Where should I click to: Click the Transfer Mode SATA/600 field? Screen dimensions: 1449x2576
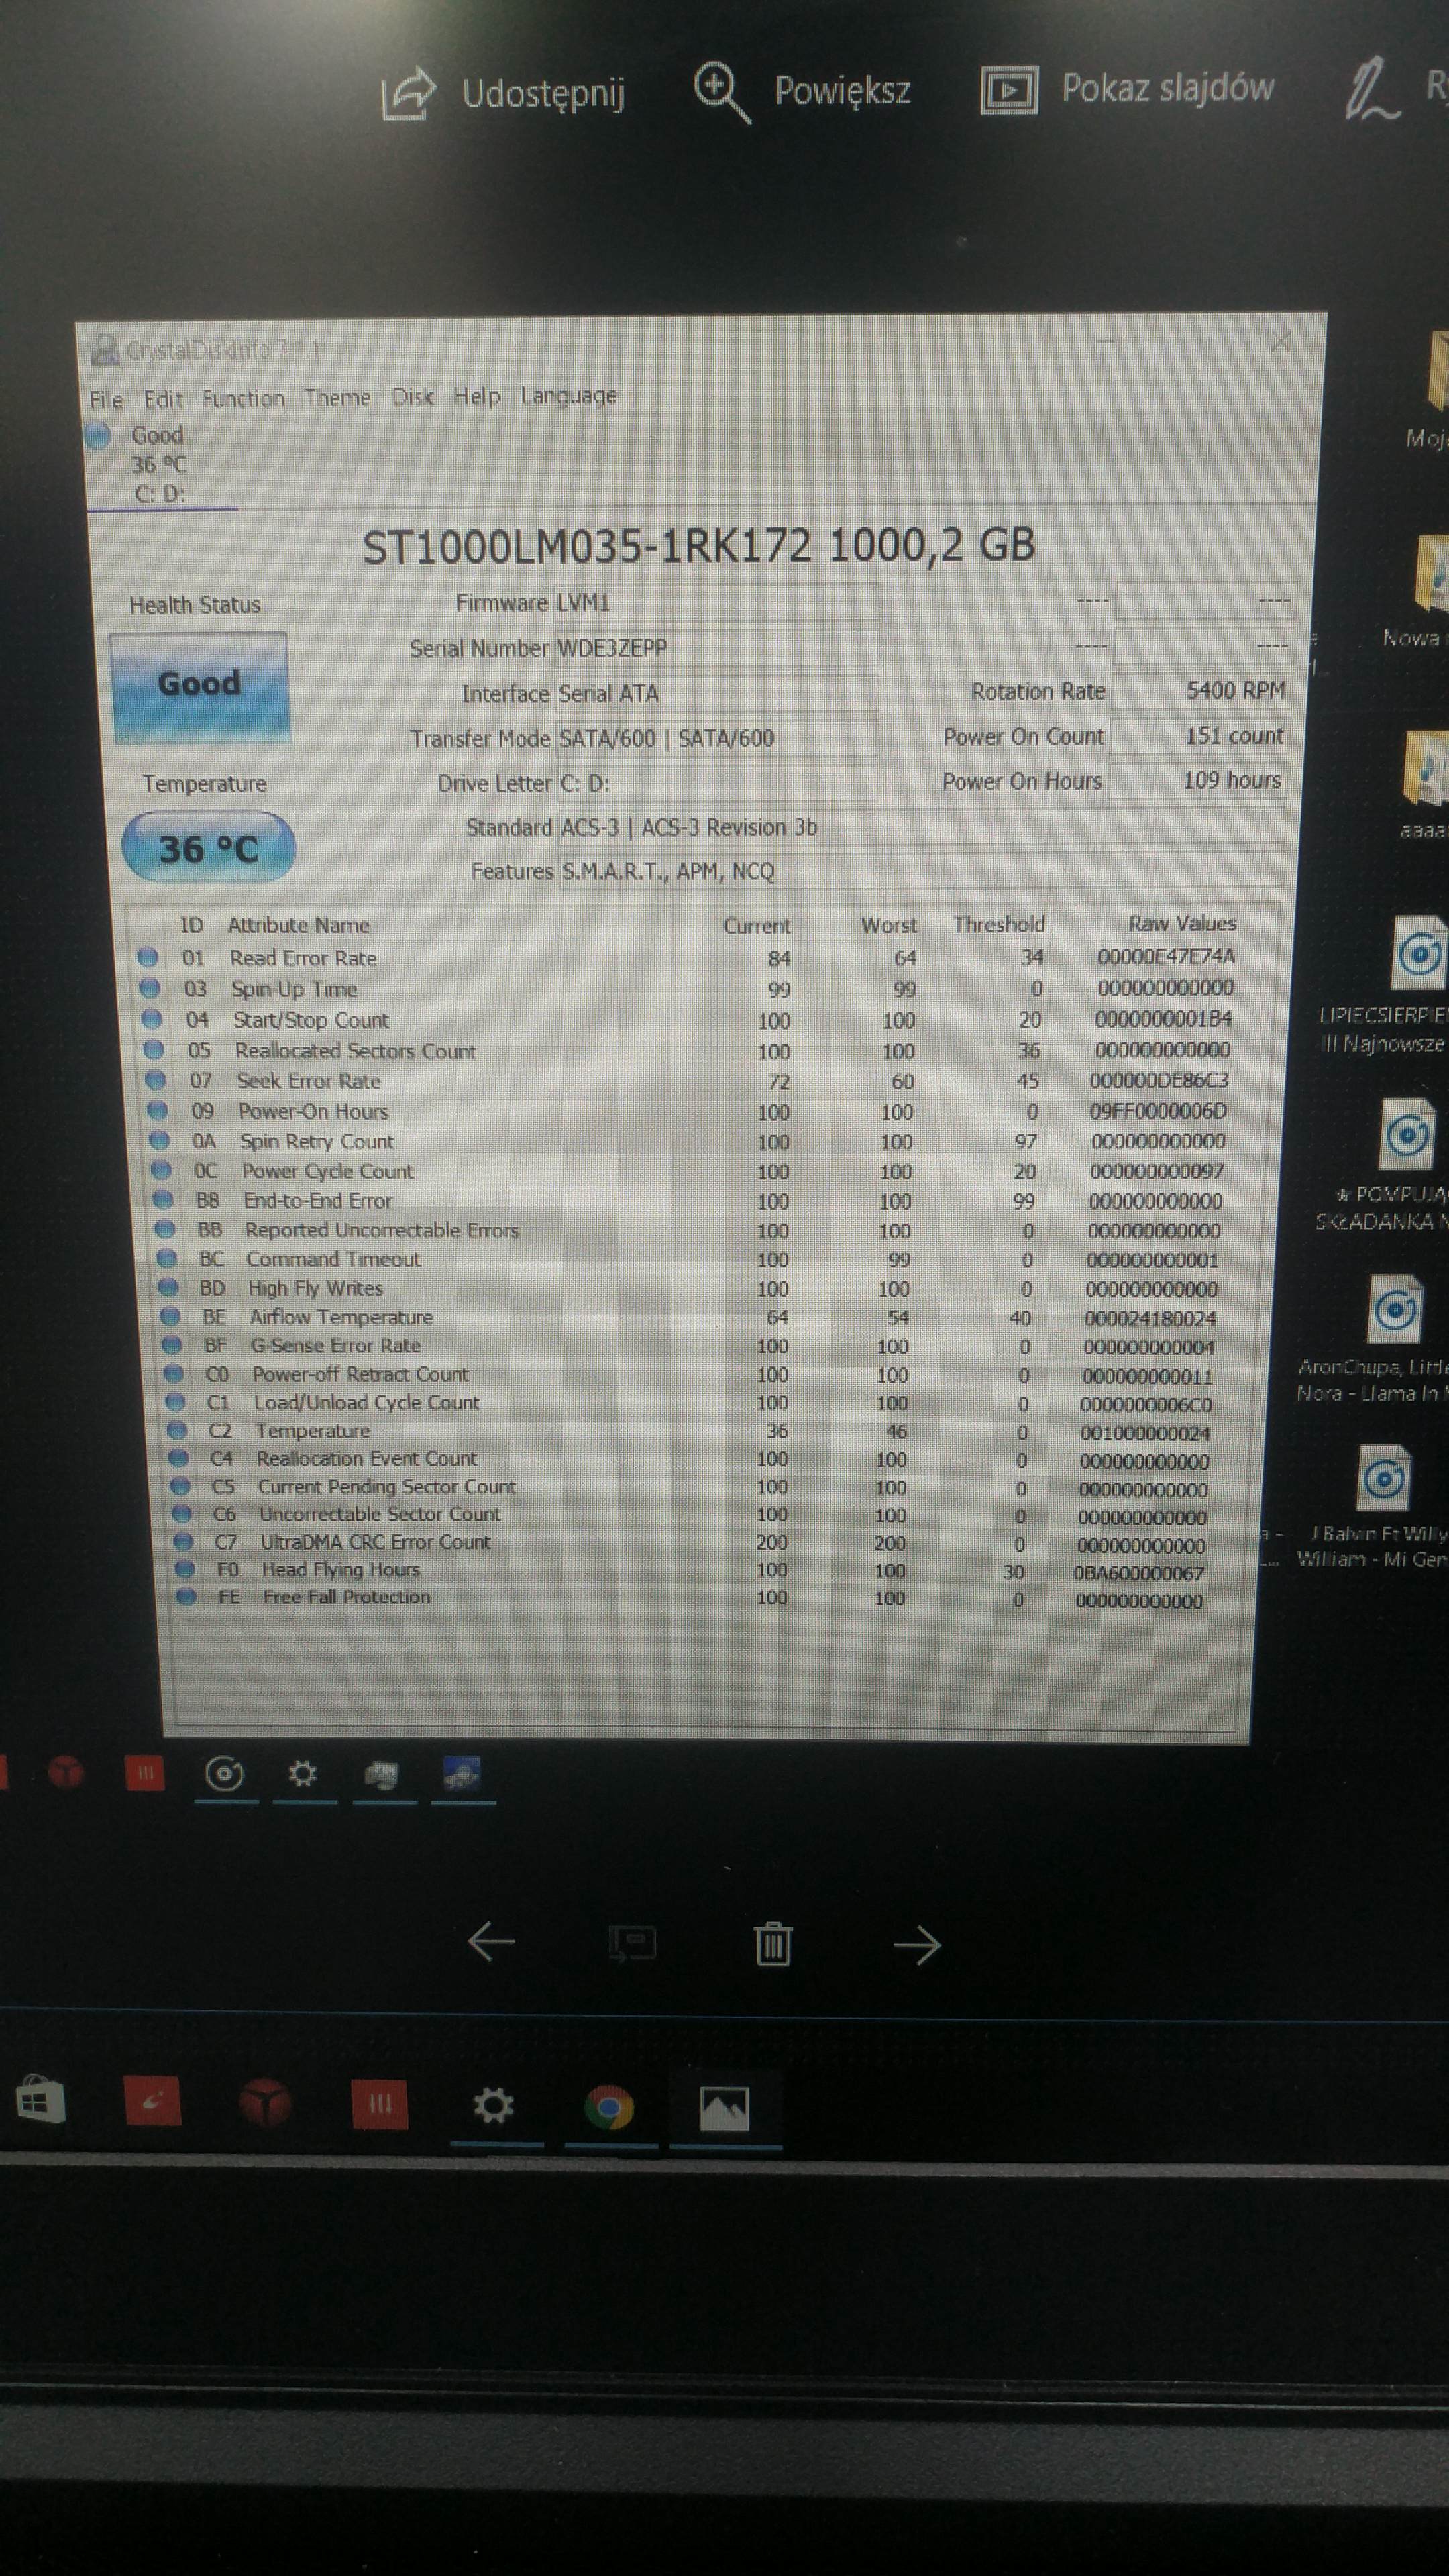(x=716, y=738)
